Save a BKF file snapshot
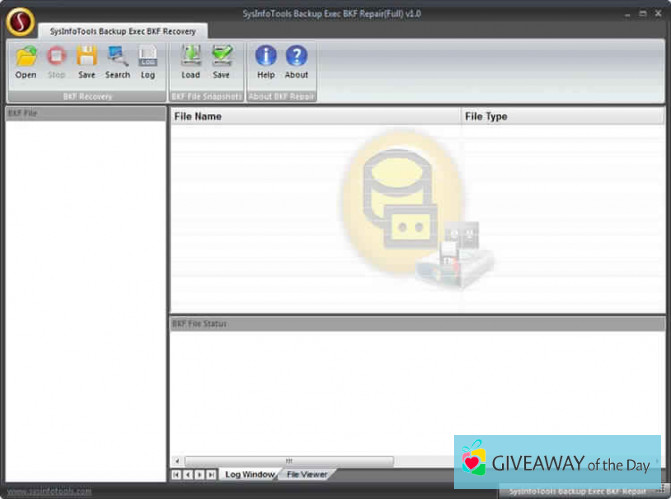Viewport: 671px width, 499px height. tap(221, 60)
